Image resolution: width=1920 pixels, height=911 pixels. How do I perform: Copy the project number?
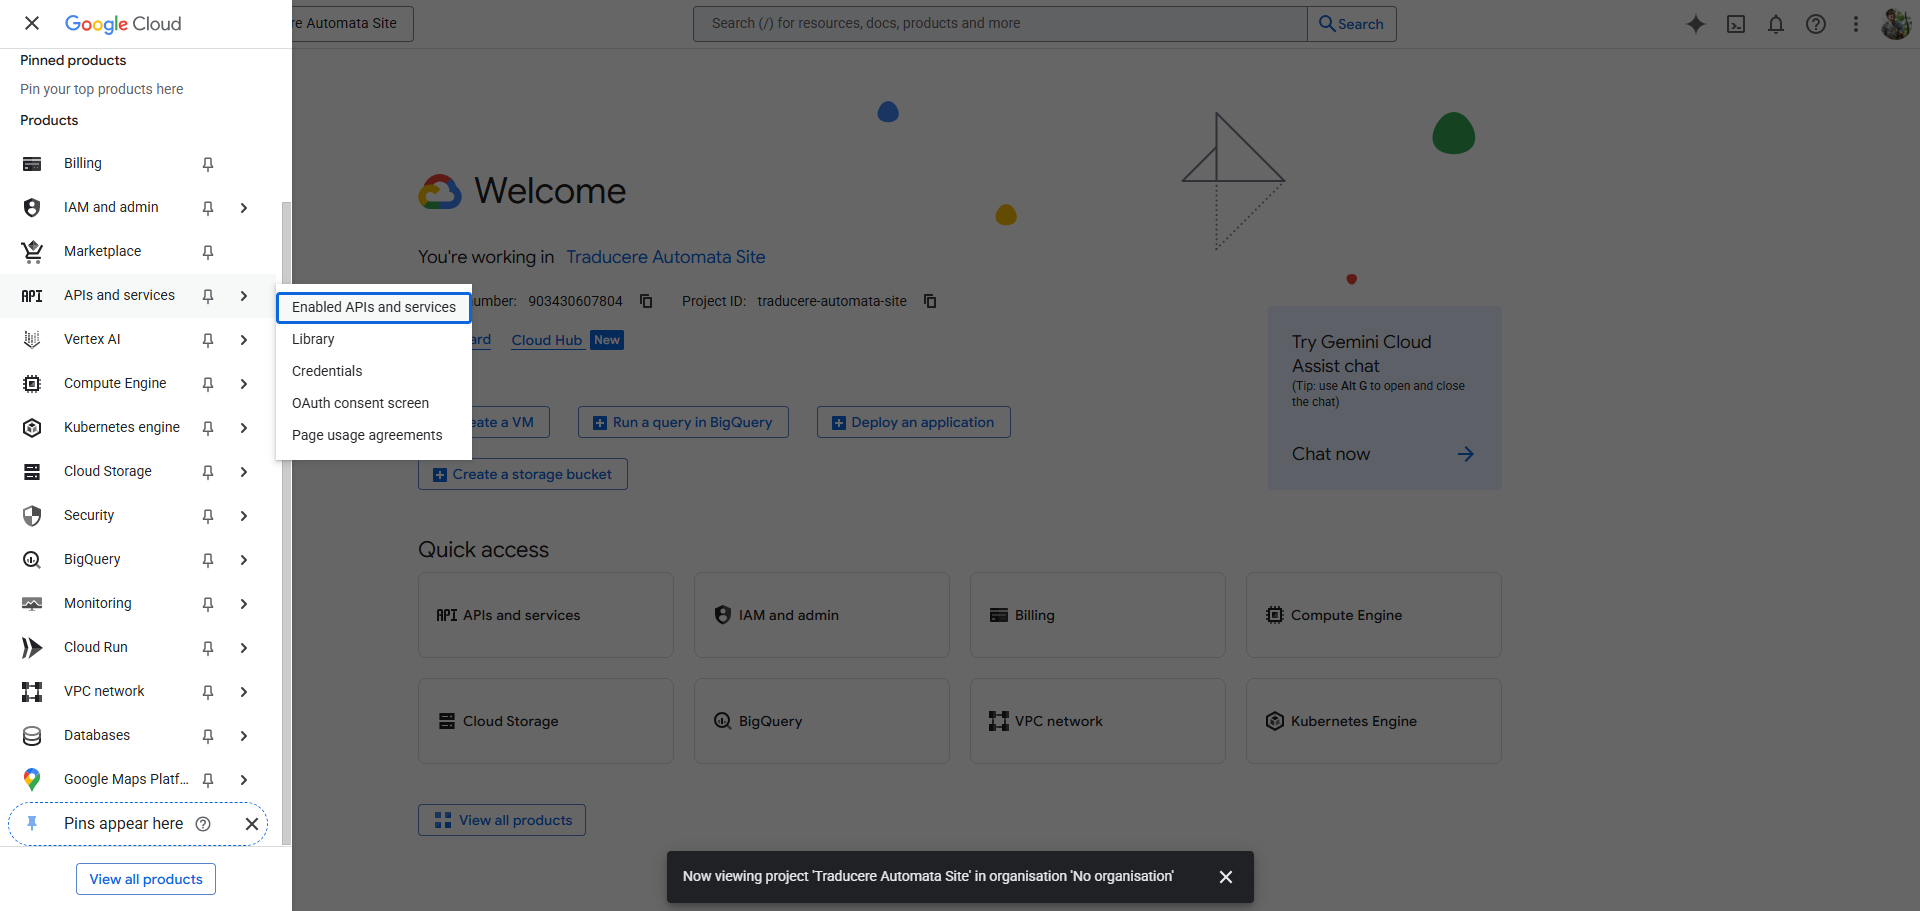click(646, 301)
